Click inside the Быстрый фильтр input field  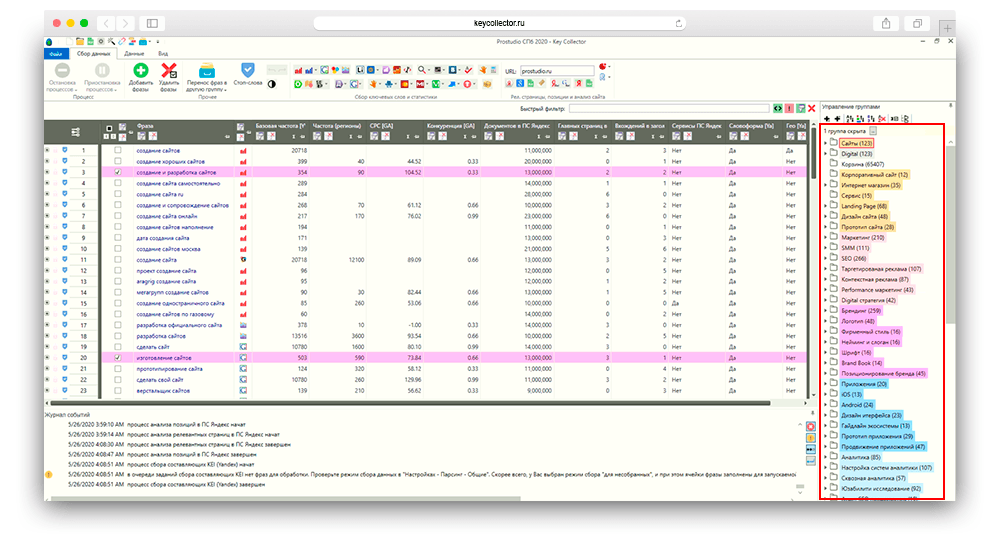669,108
